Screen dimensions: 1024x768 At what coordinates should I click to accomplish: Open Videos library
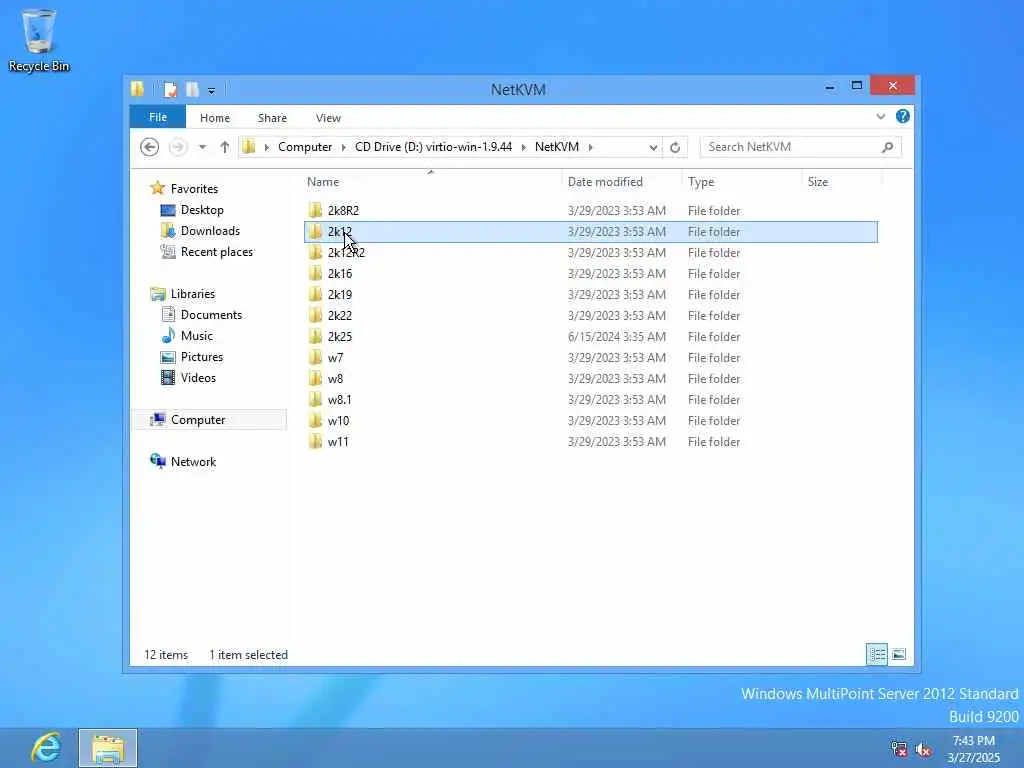click(198, 377)
